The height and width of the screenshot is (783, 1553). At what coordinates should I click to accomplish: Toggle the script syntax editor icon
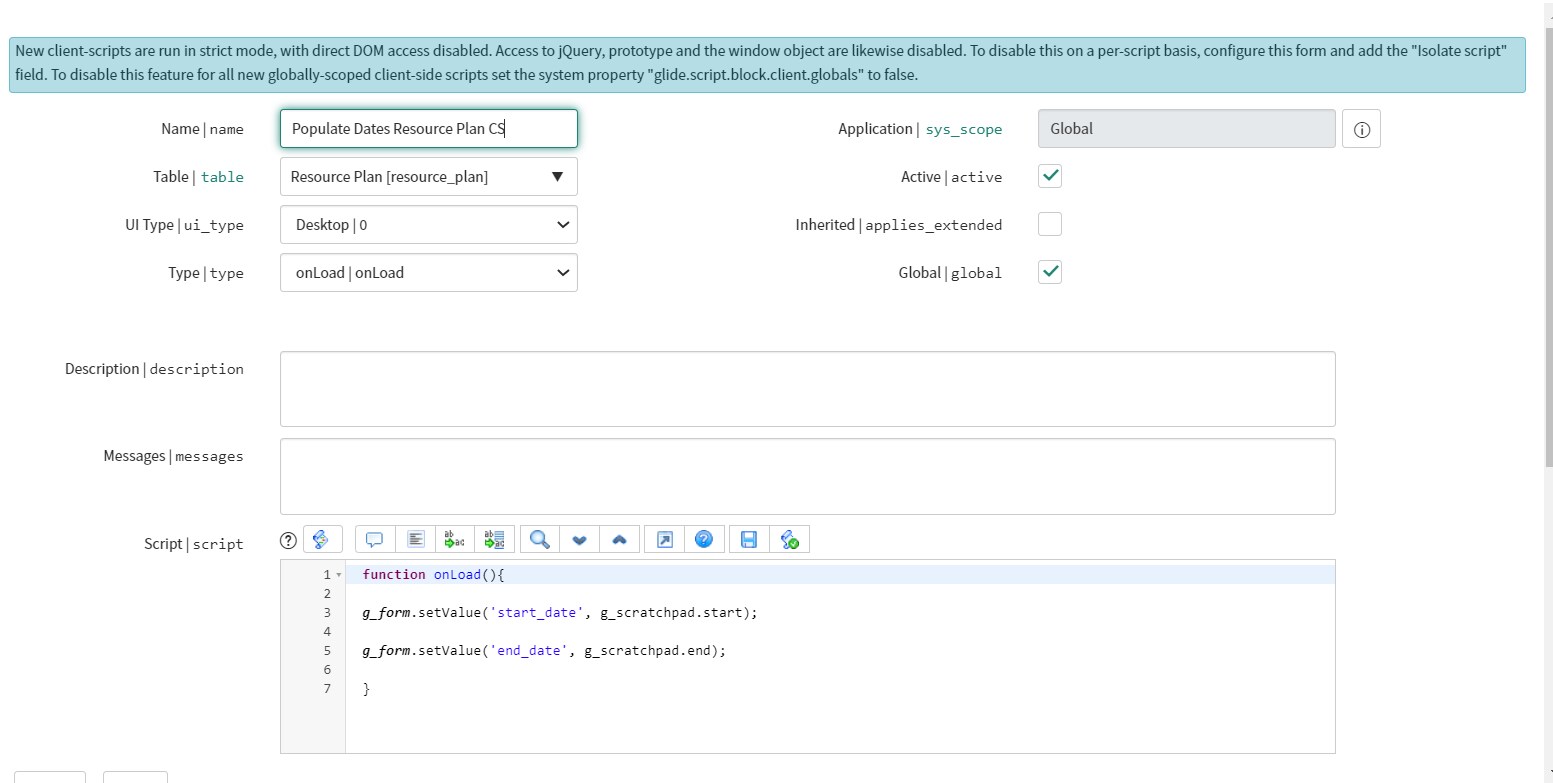(x=322, y=540)
